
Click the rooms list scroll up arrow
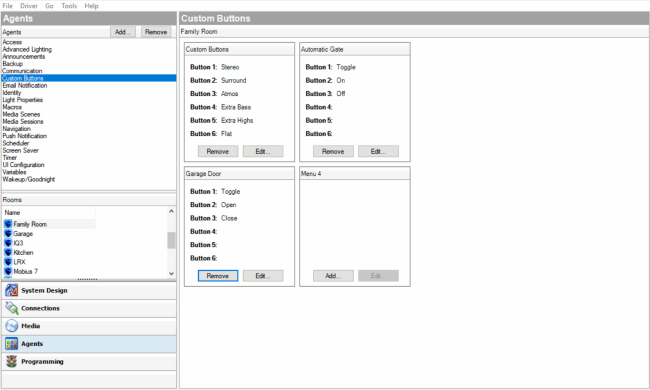tap(171, 211)
